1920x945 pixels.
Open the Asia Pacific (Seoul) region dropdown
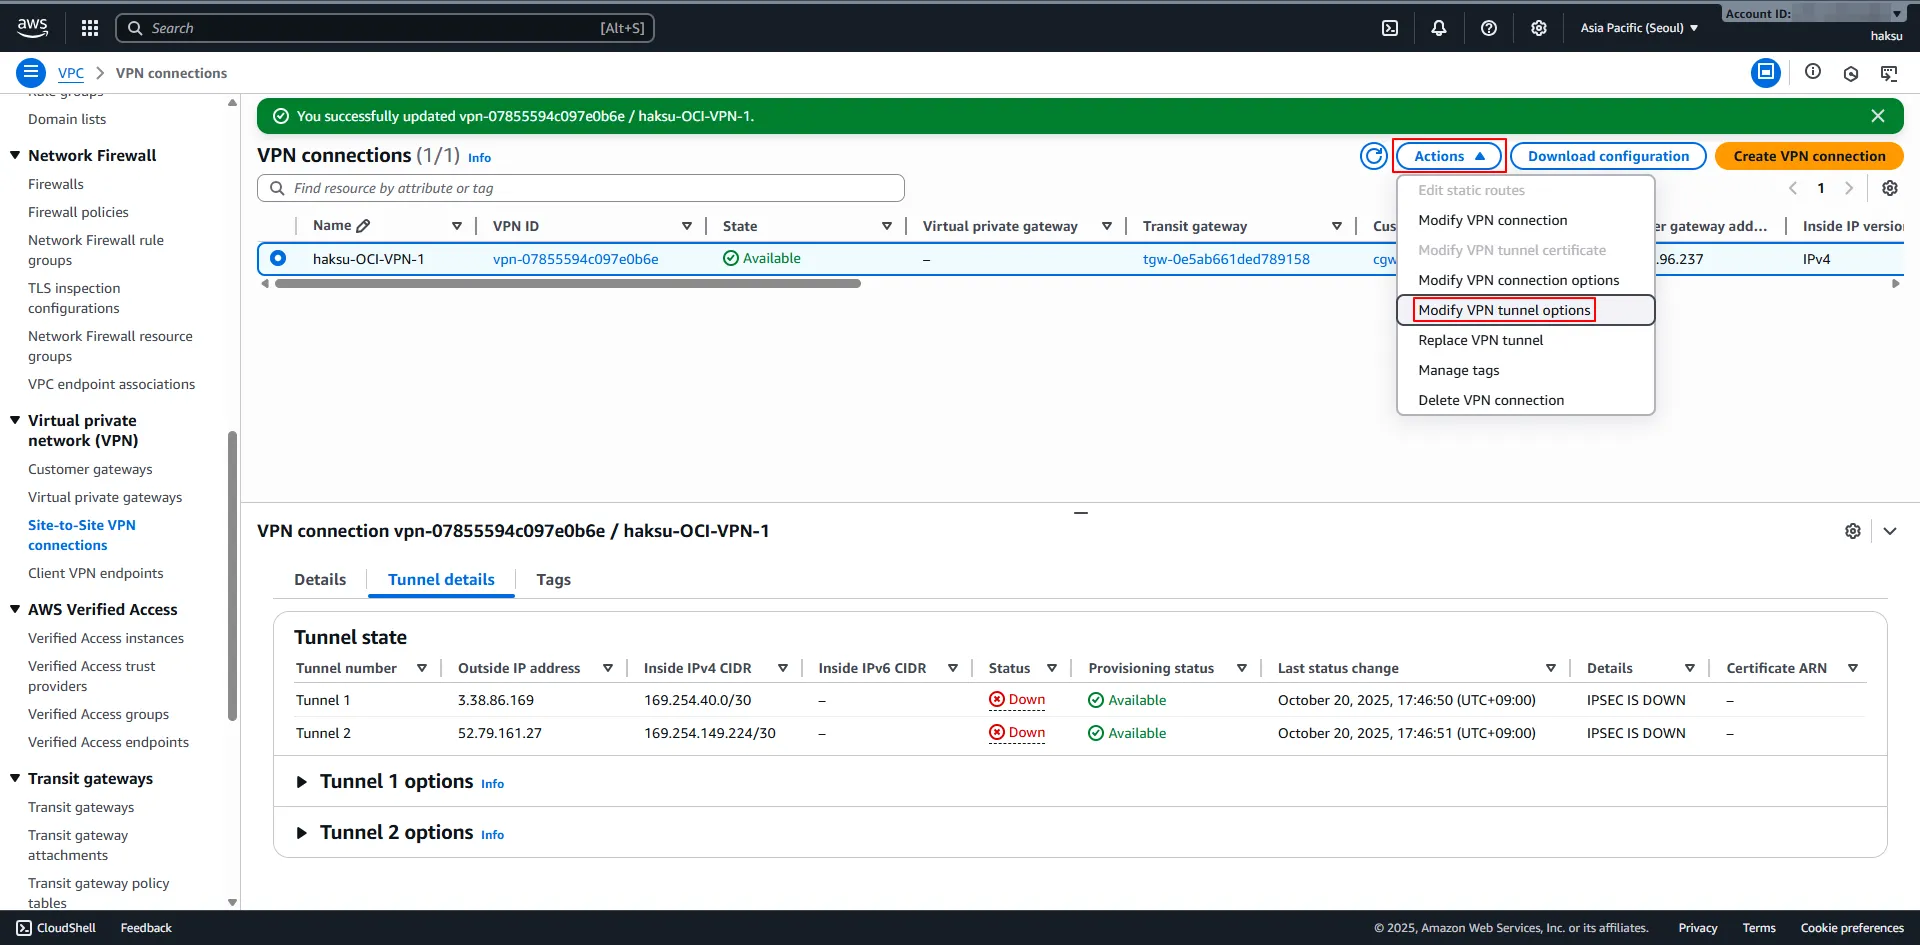point(1639,28)
